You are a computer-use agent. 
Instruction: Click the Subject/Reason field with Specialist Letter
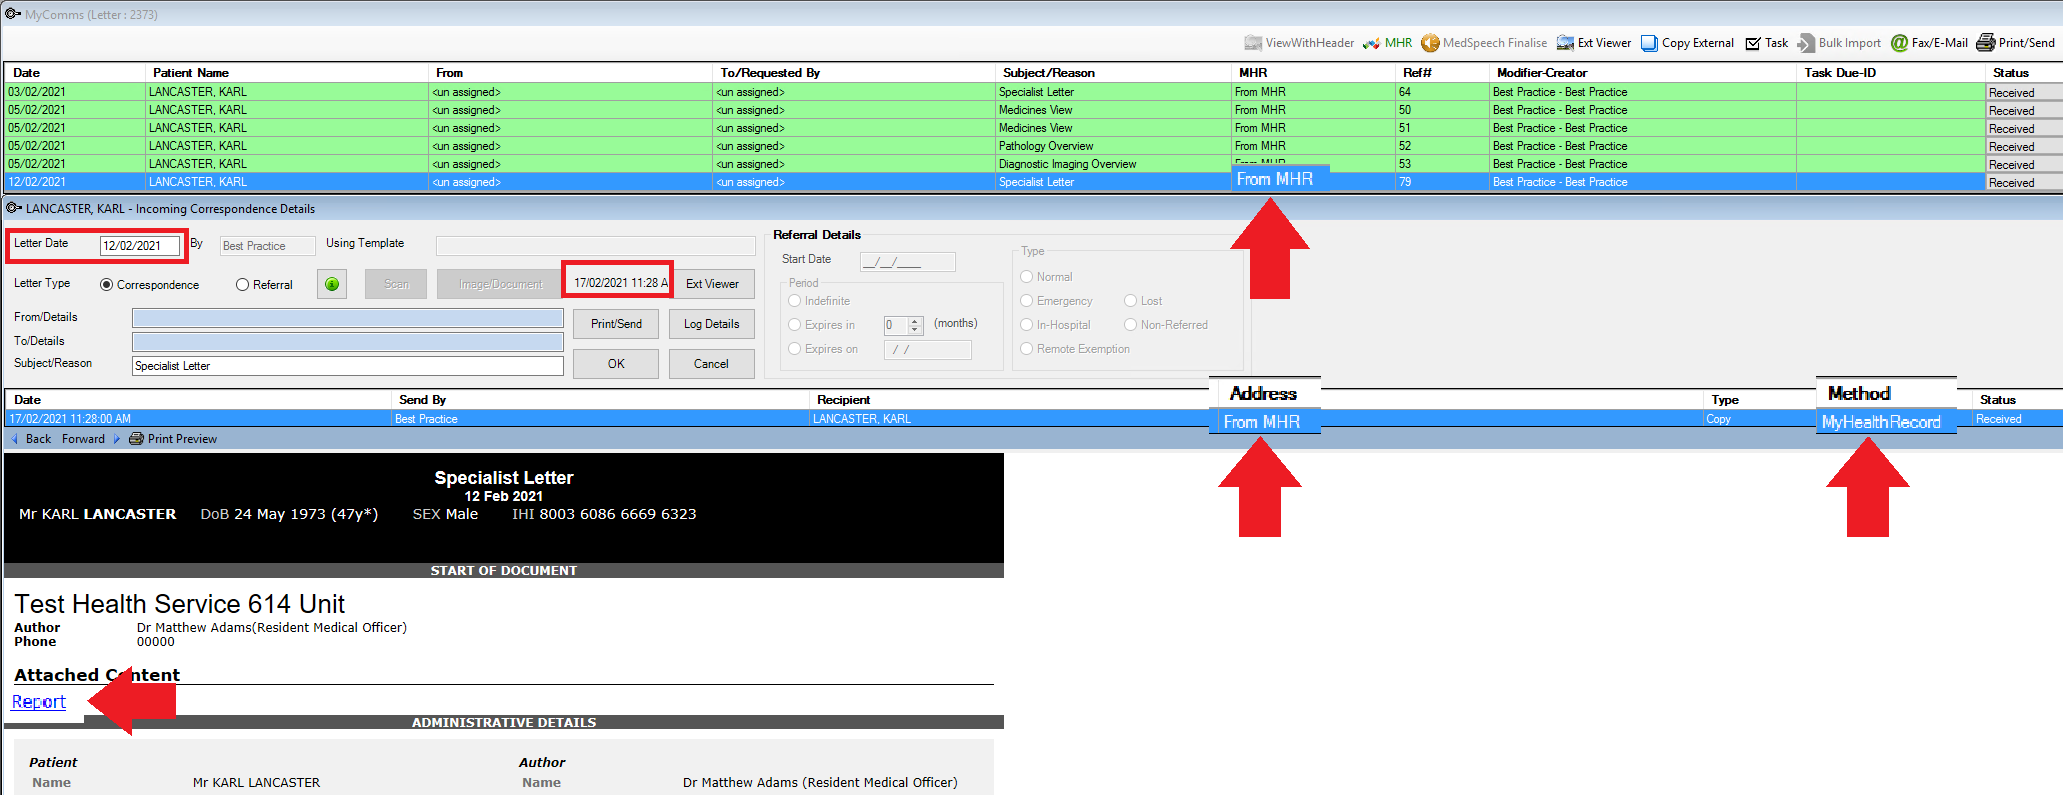pyautogui.click(x=348, y=366)
